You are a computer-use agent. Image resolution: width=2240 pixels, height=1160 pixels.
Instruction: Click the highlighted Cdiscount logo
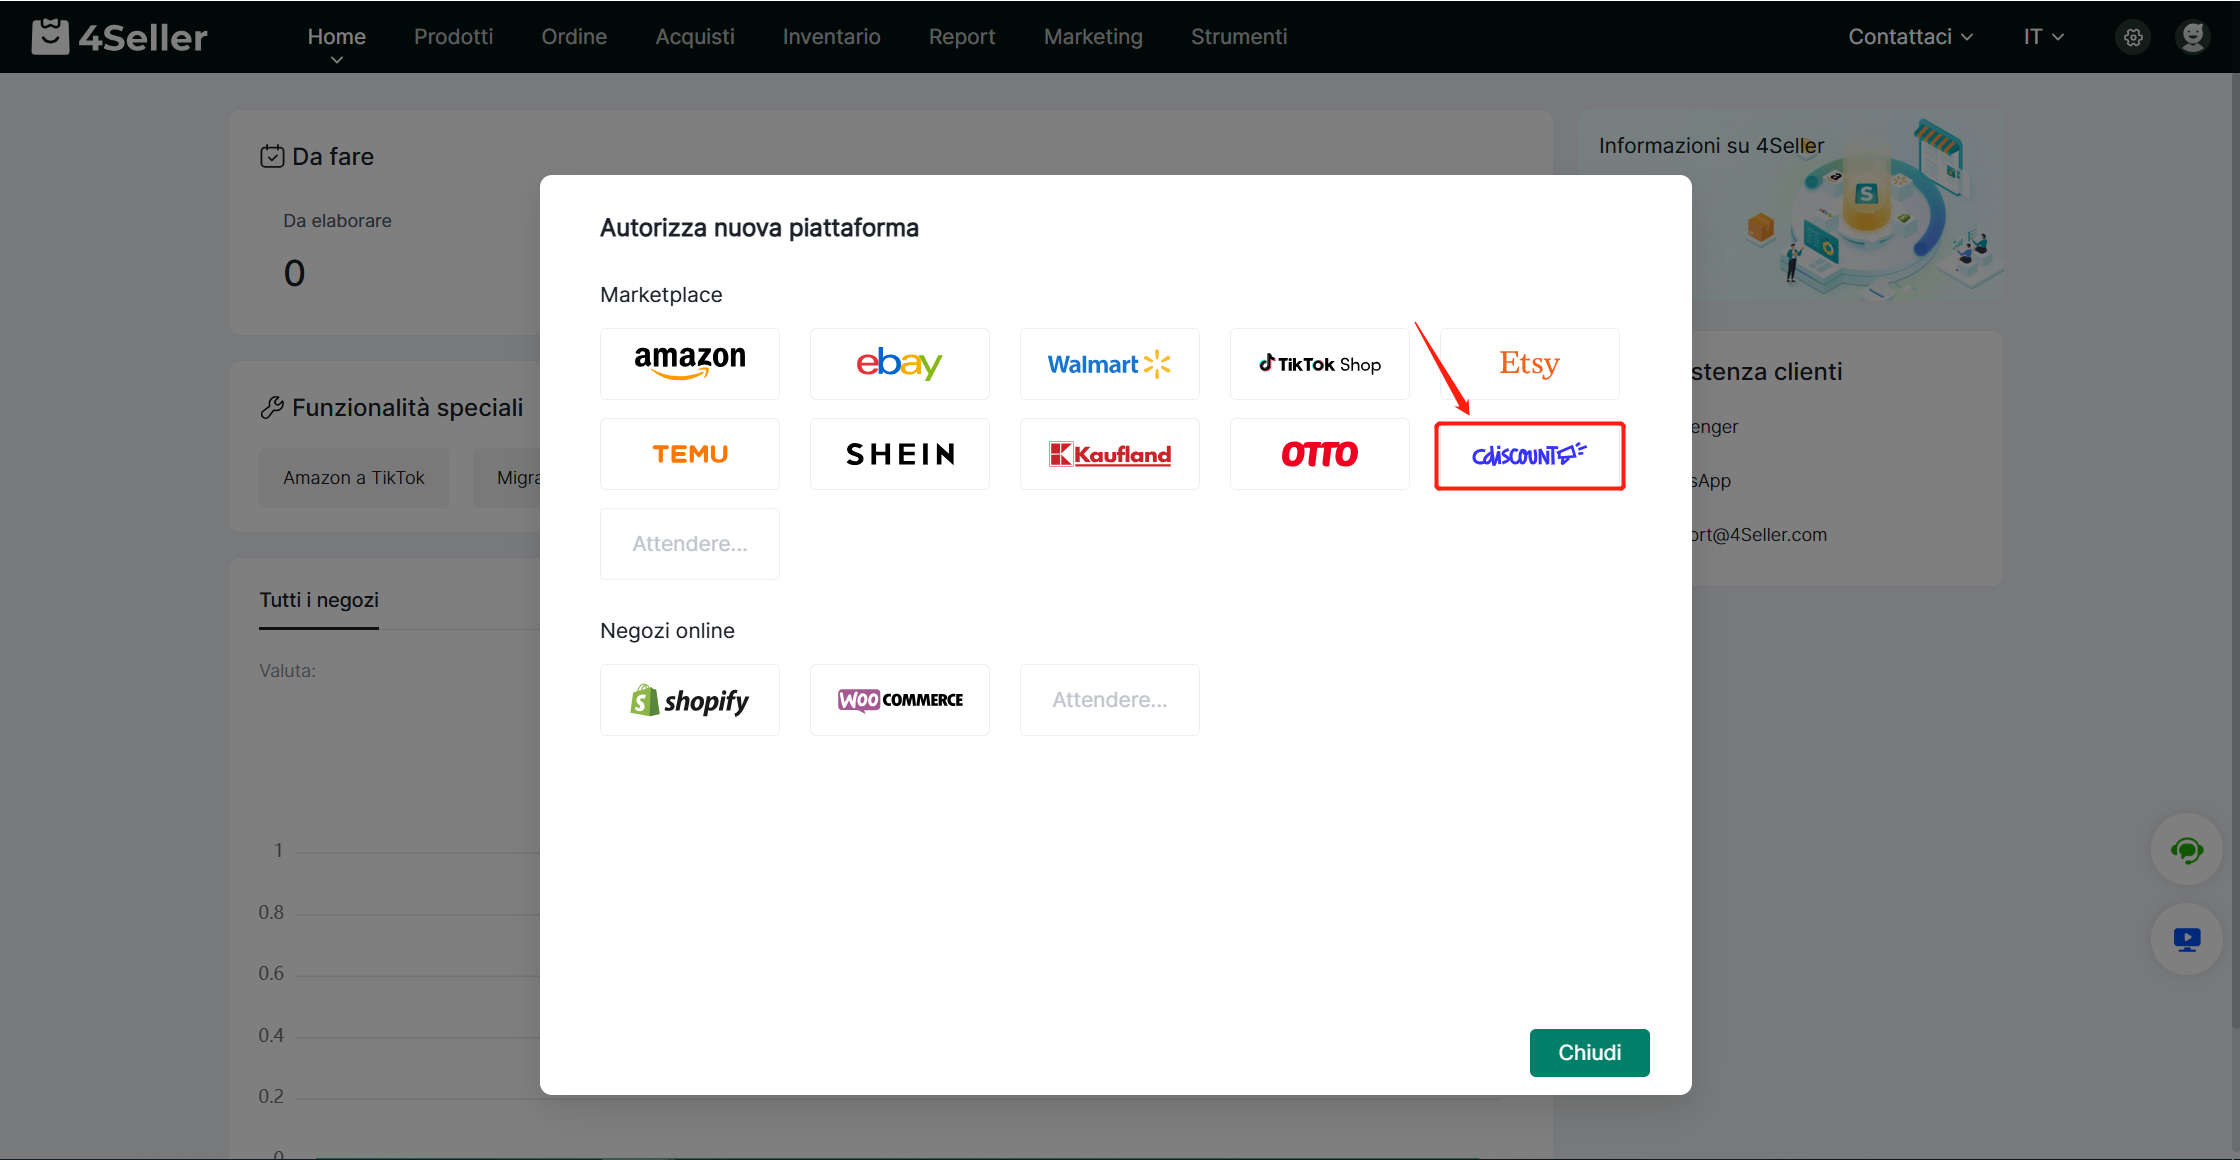(x=1529, y=456)
